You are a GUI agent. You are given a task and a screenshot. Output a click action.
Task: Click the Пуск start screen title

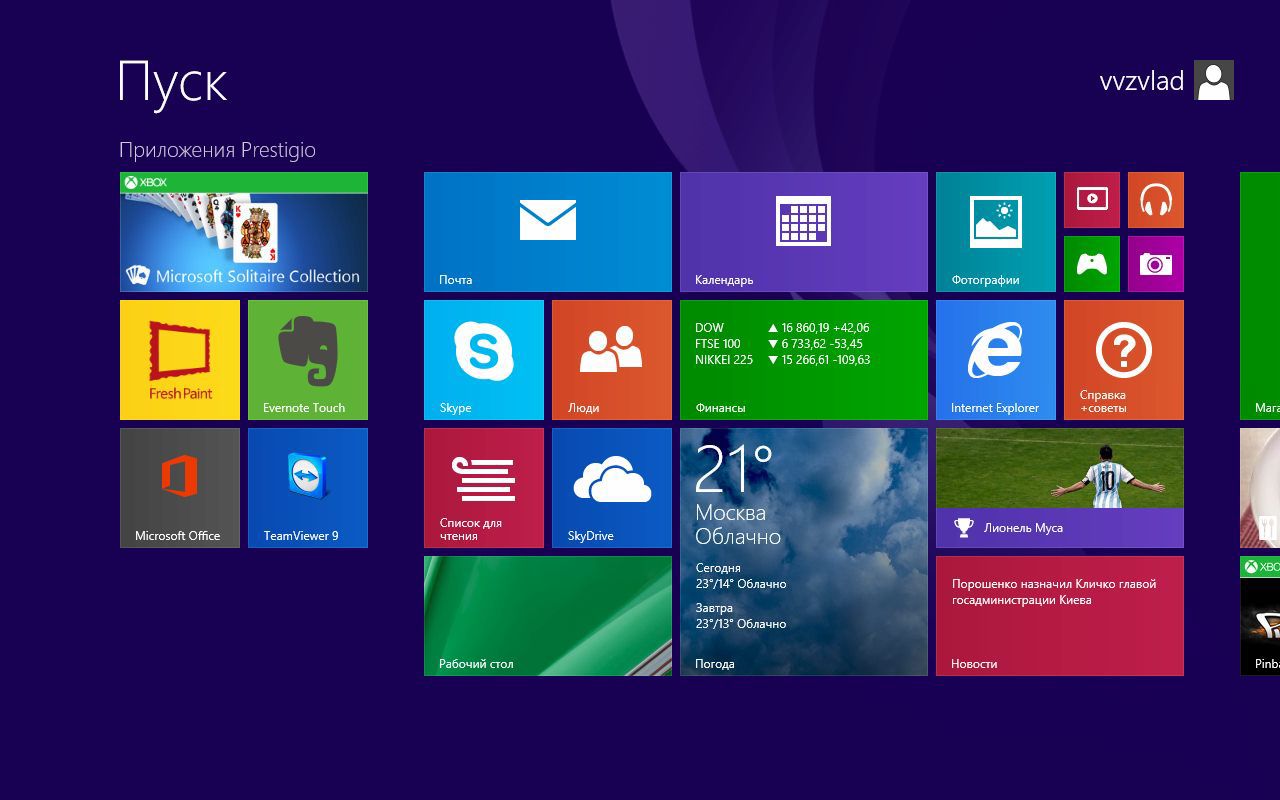(x=173, y=82)
